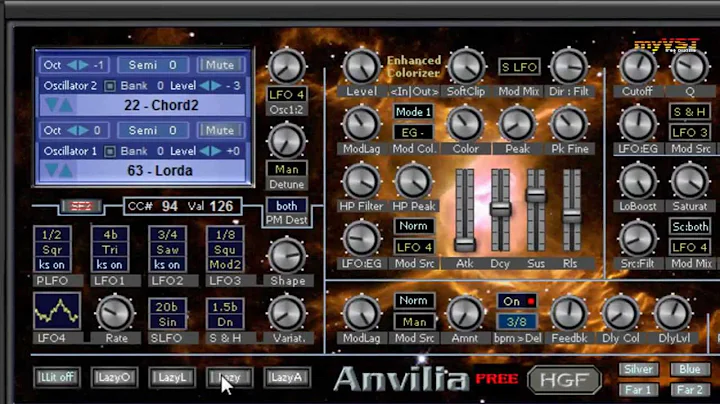Click the Variat. knob
The width and height of the screenshot is (720, 404).
(287, 314)
